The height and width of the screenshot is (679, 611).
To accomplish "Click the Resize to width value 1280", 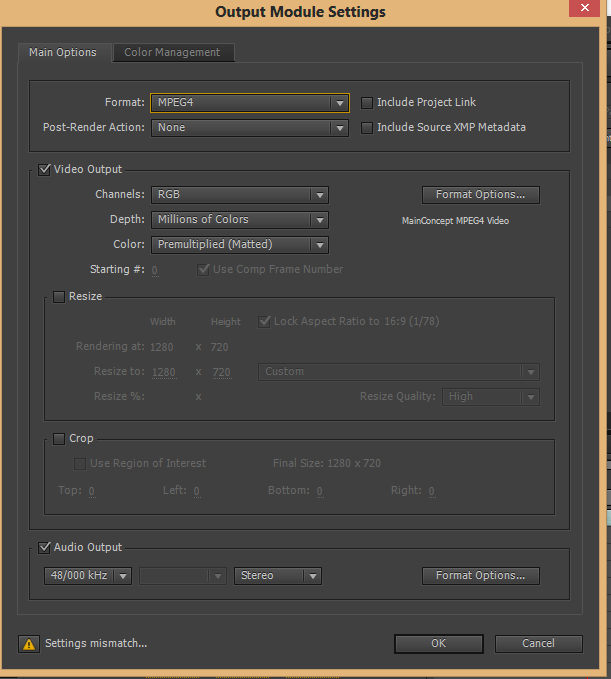I will 164,372.
